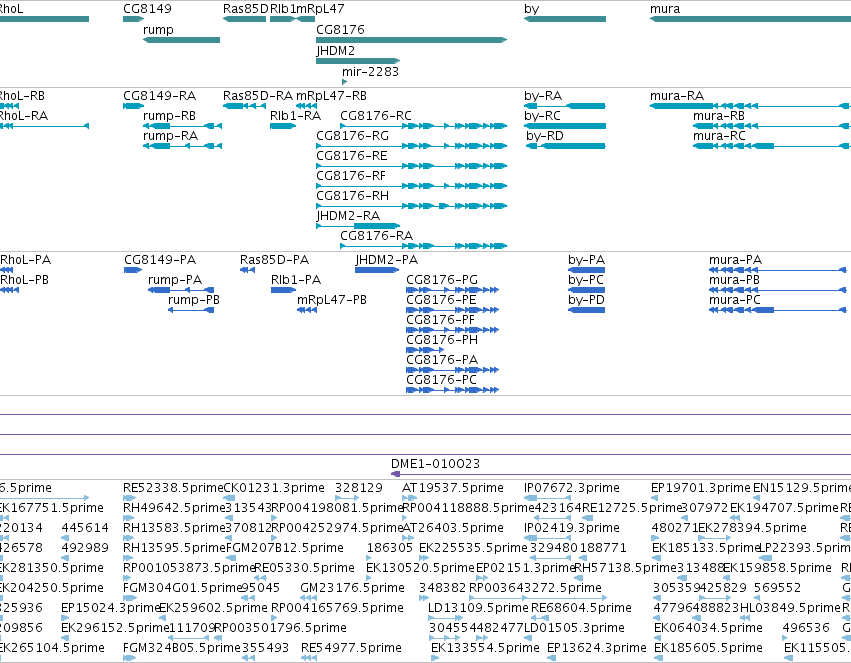
Task: Select protein CG8176-PE
Action: [x=452, y=310]
